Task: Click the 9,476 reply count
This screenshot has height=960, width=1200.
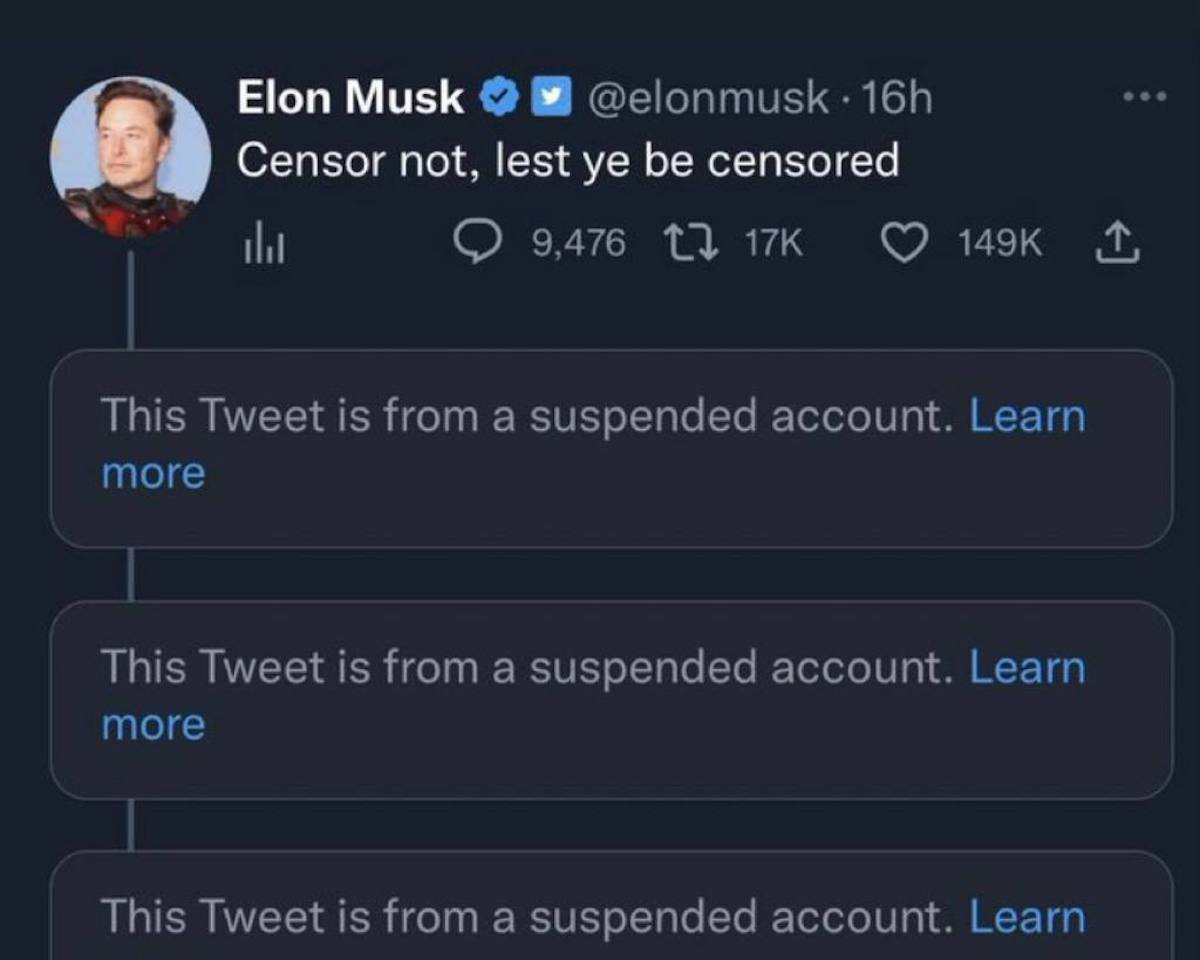Action: tap(578, 244)
